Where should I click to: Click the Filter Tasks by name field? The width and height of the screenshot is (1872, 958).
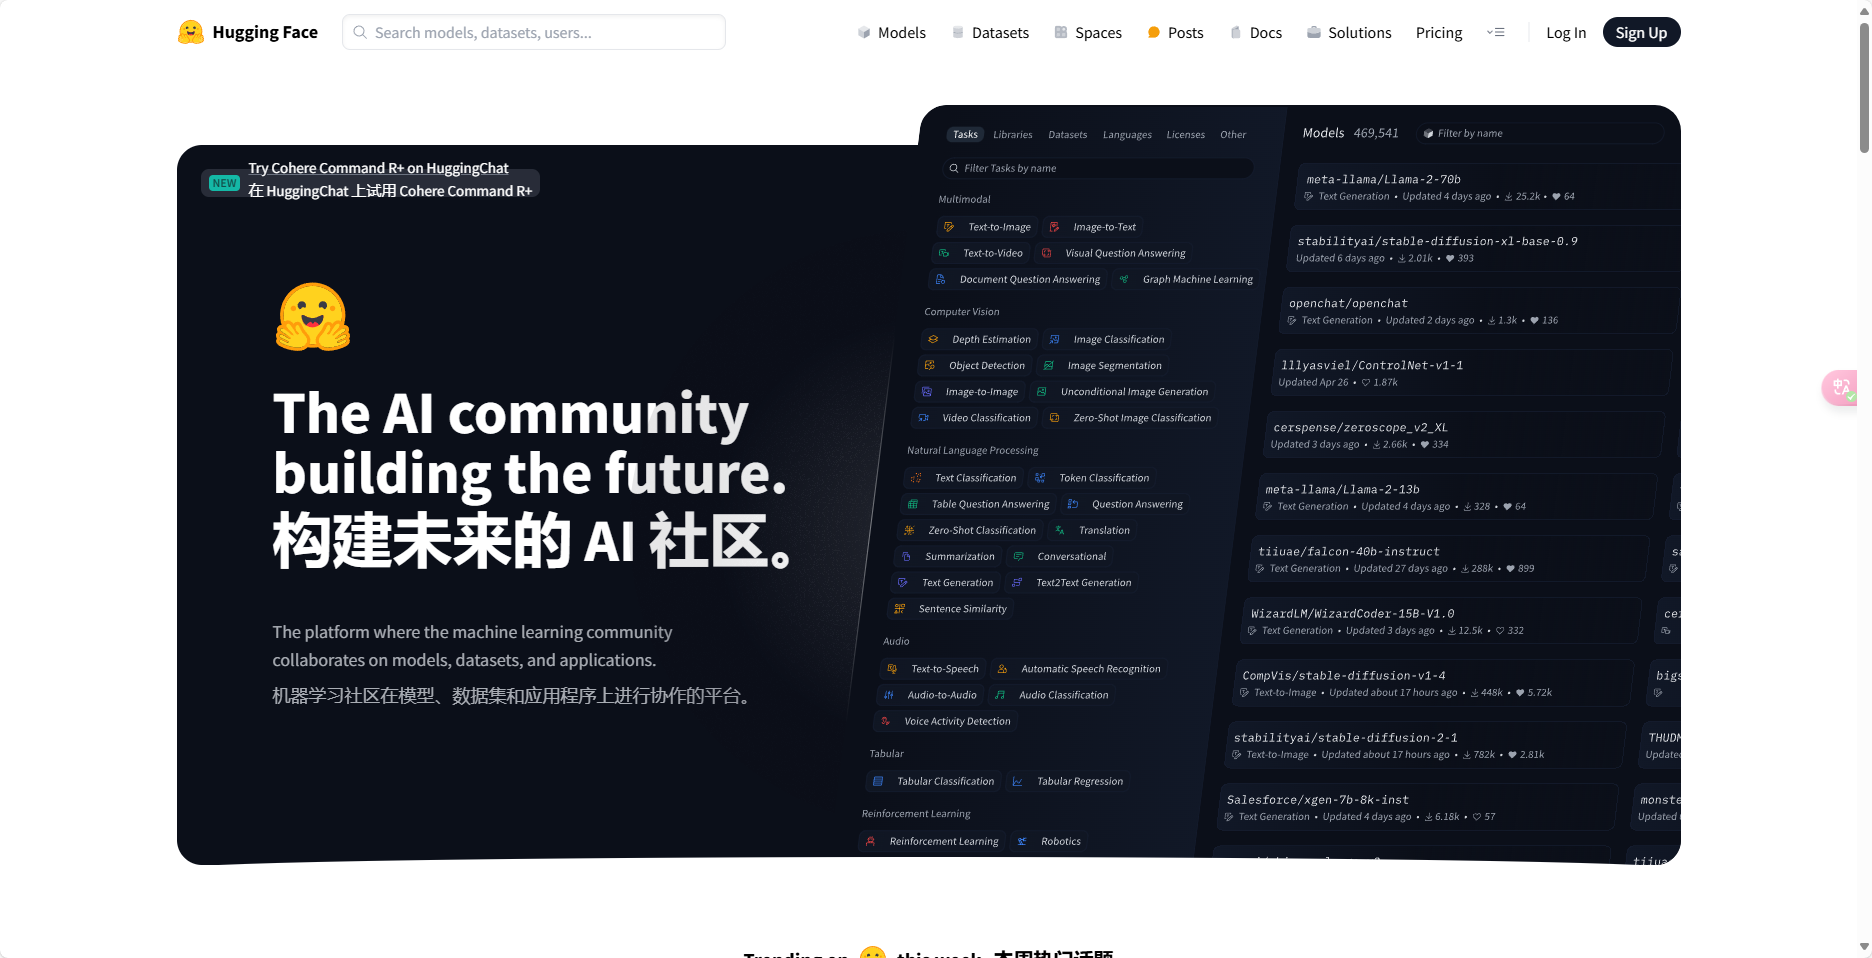(x=1097, y=168)
